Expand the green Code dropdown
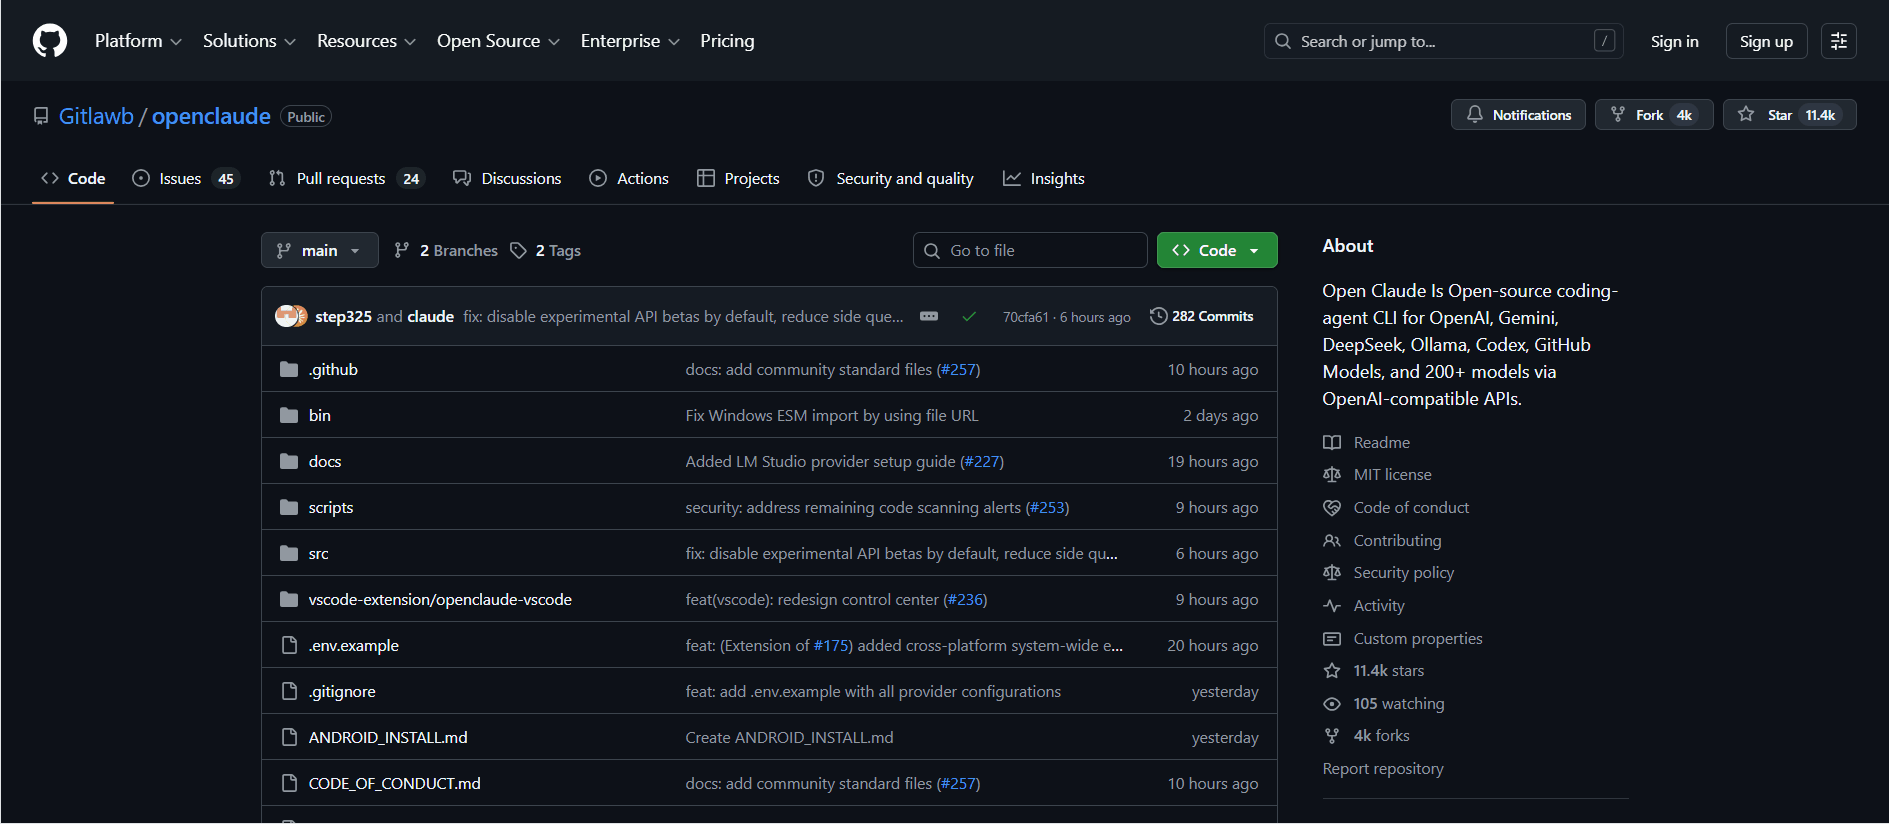This screenshot has width=1889, height=824. pyautogui.click(x=1216, y=250)
